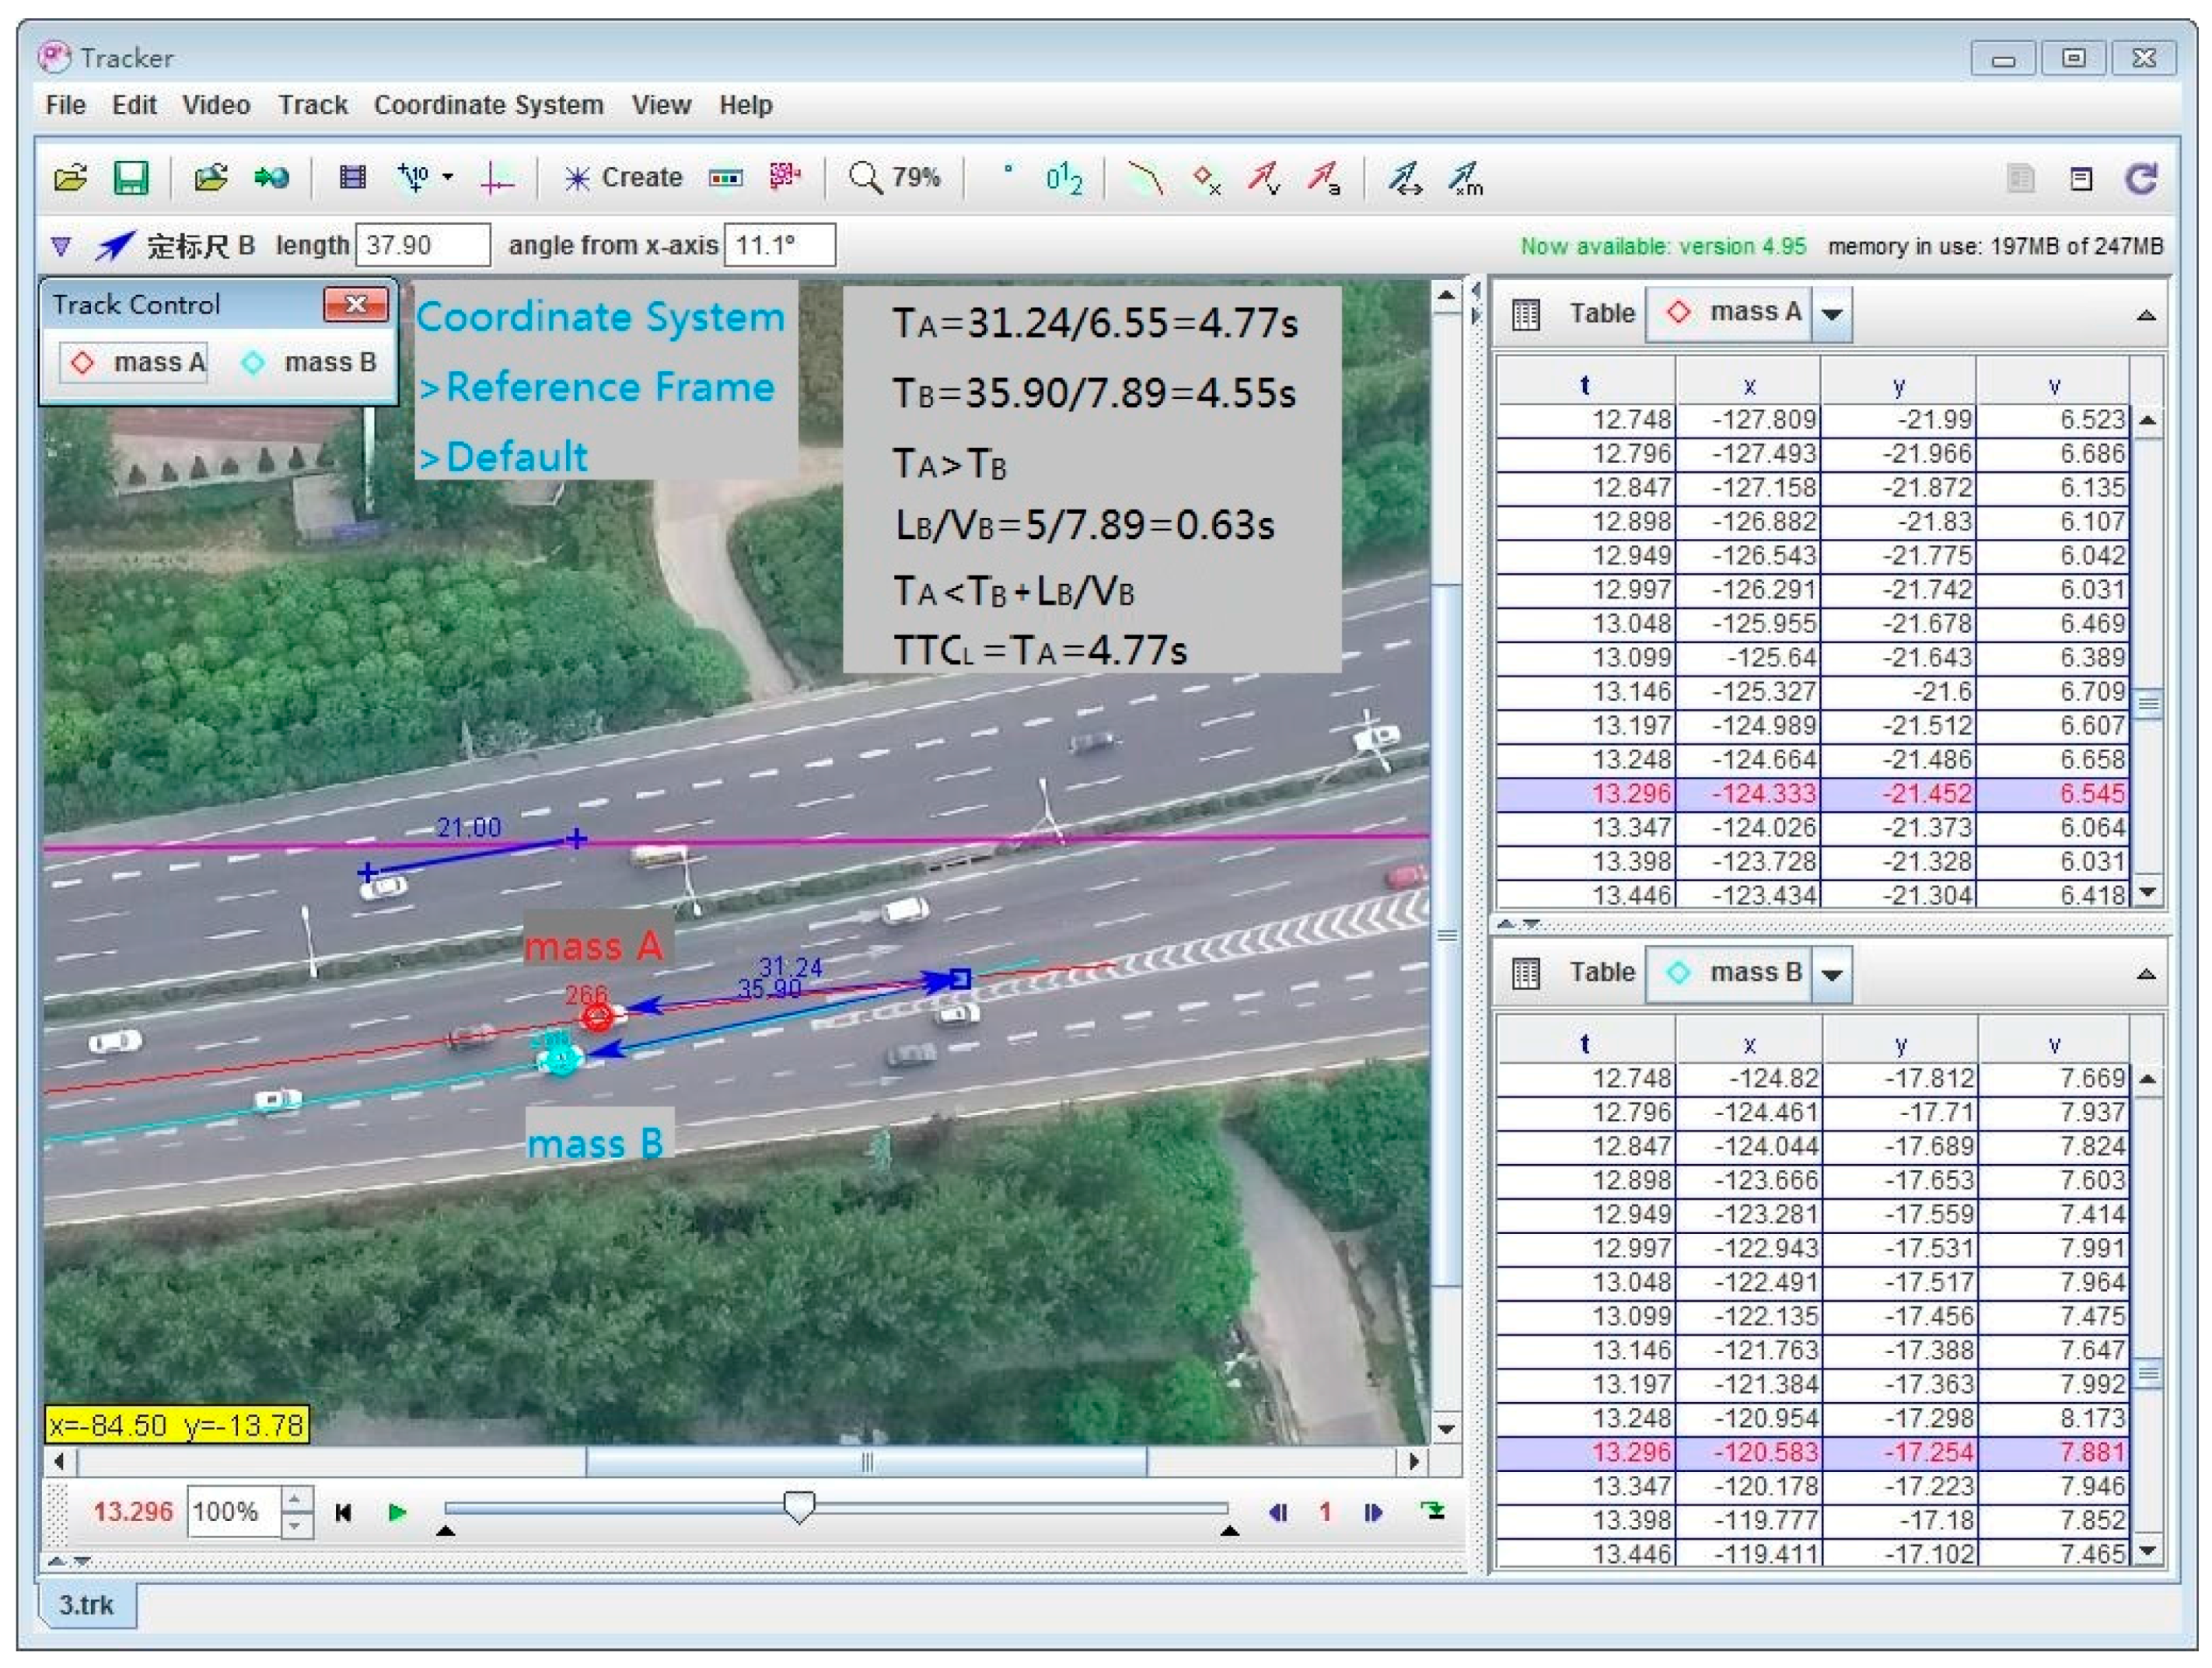Open the Track menu
This screenshot has width=2212, height=1668.
point(312,105)
